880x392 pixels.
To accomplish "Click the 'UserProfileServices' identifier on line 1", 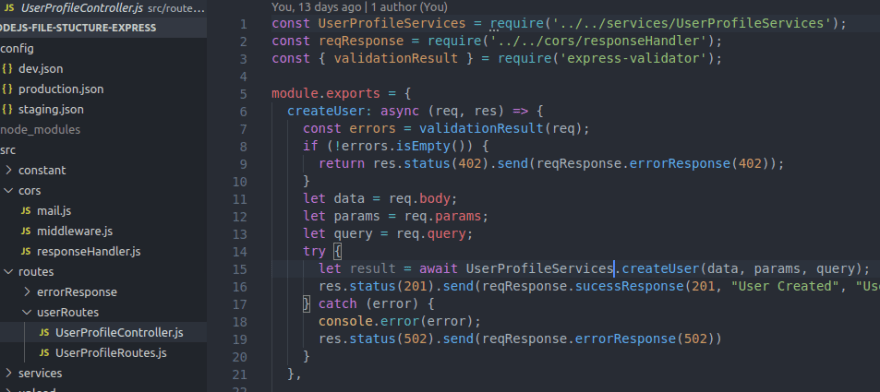I will tap(392, 24).
